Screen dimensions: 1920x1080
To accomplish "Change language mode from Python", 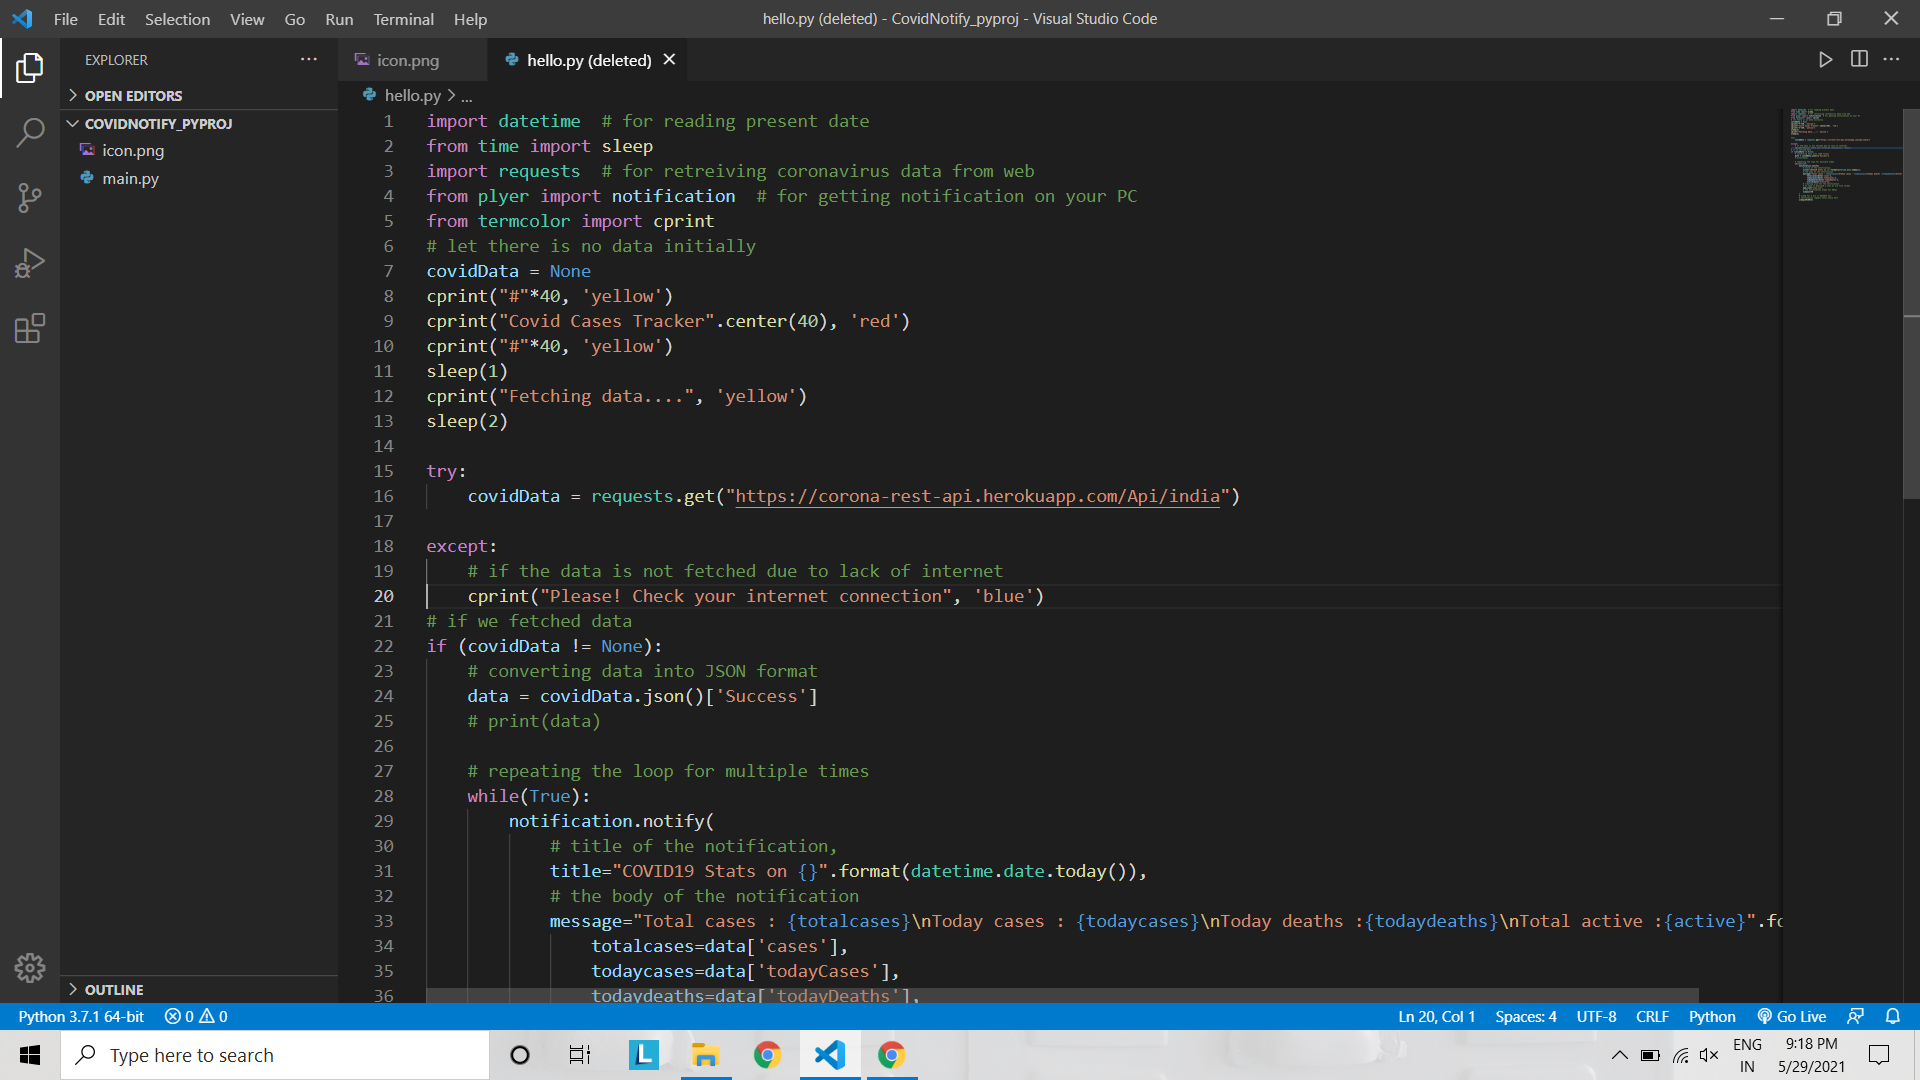I will (x=1711, y=1016).
